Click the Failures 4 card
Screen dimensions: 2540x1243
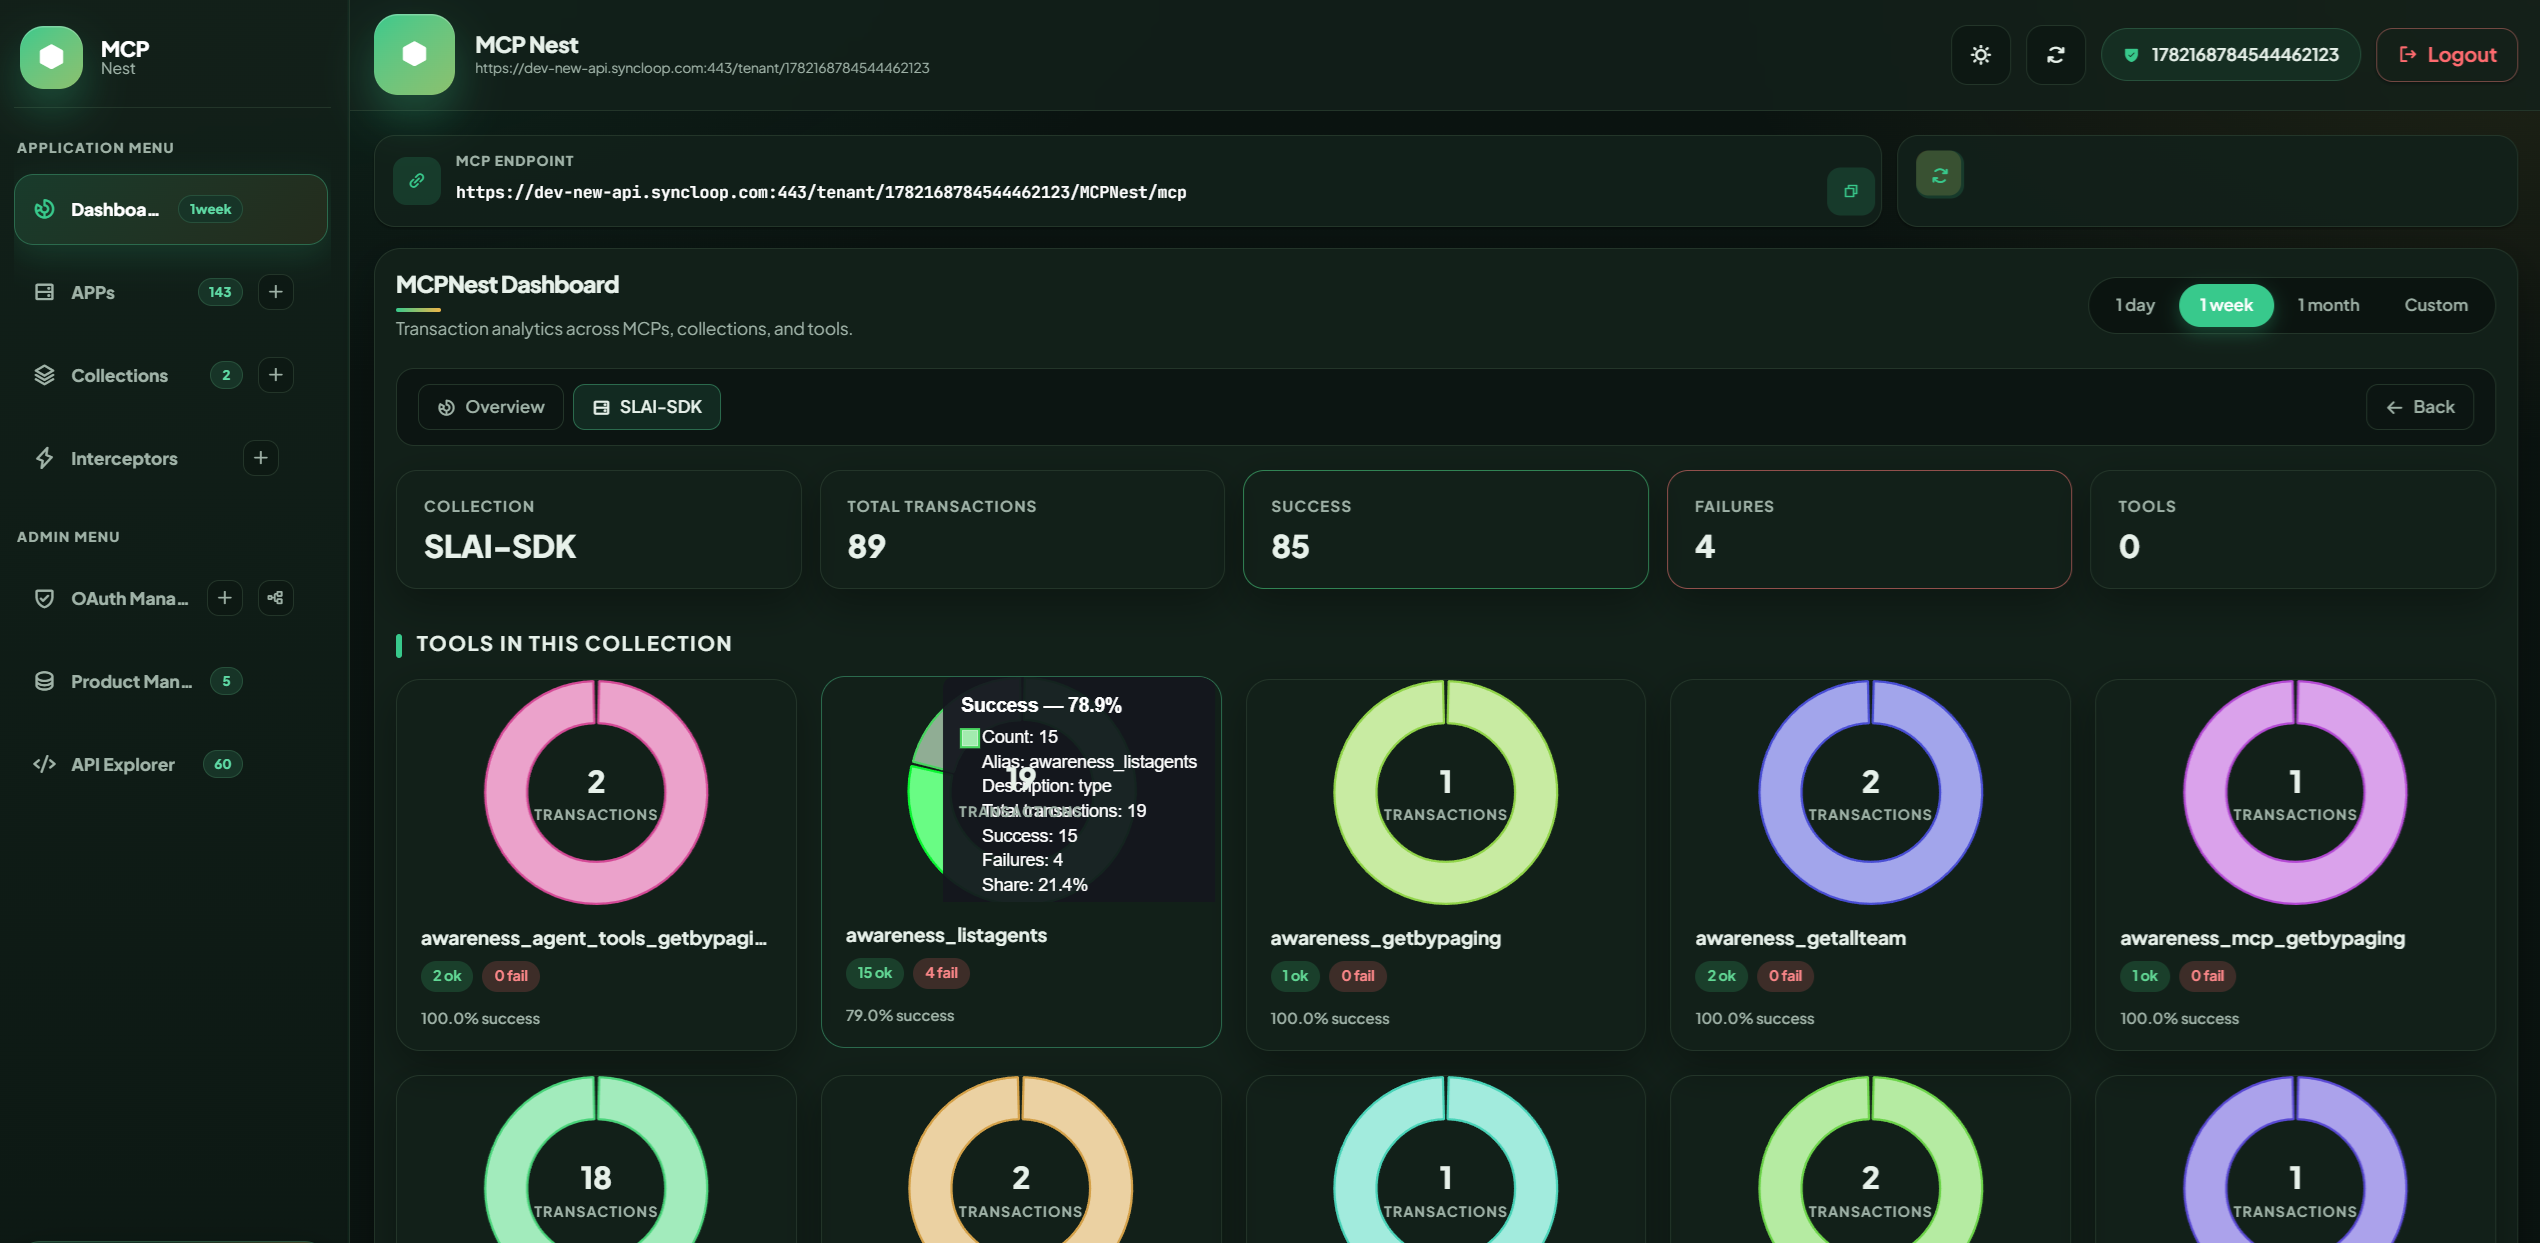tap(1868, 529)
